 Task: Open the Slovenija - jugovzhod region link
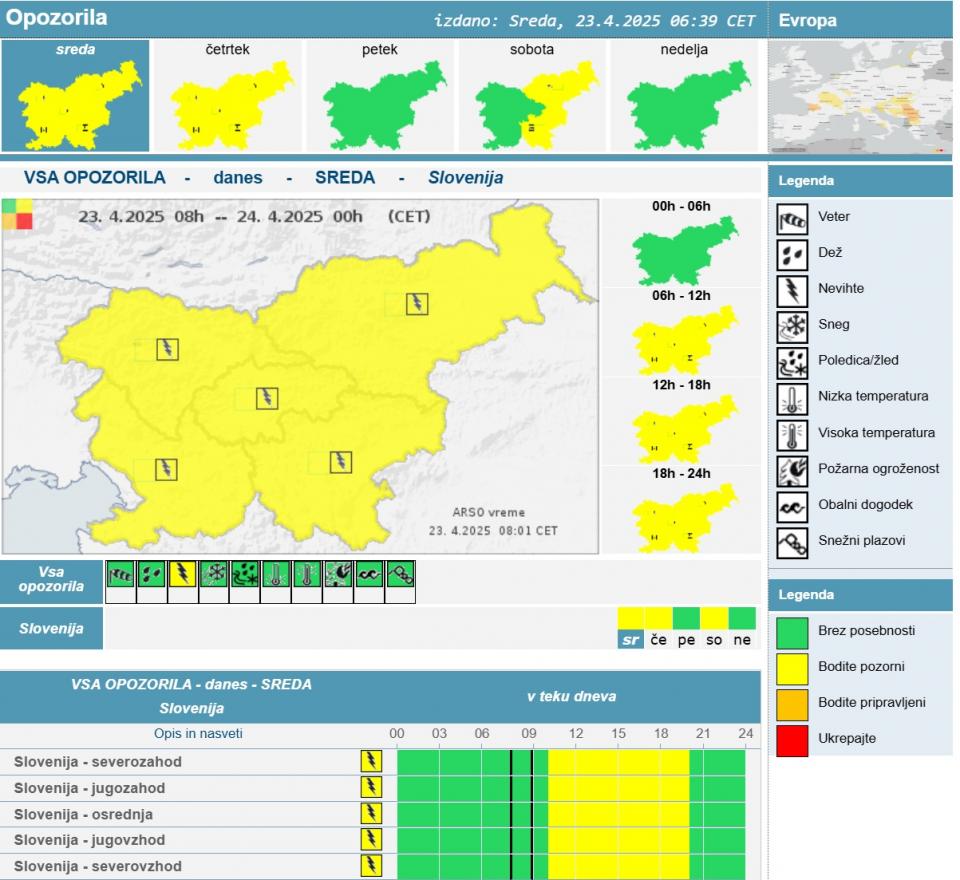tap(90, 840)
